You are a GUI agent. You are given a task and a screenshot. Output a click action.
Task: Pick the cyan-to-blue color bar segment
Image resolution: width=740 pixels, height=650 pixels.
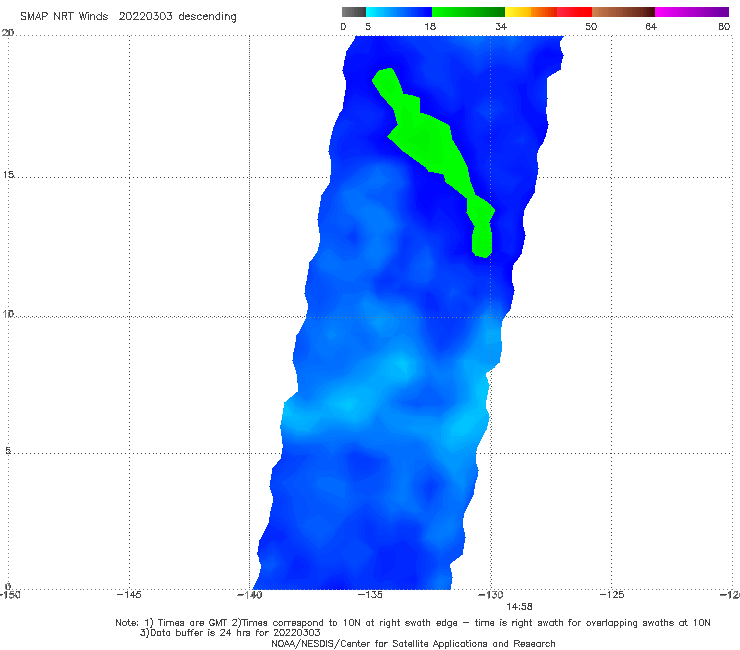pyautogui.click(x=399, y=12)
